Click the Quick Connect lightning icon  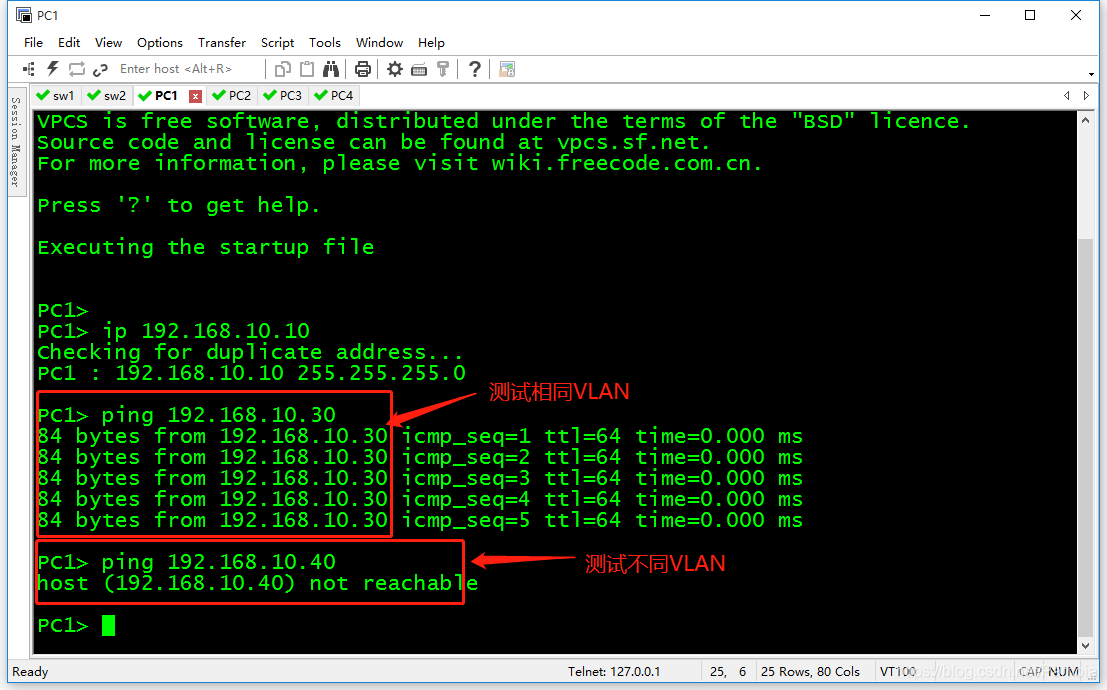(x=53, y=69)
